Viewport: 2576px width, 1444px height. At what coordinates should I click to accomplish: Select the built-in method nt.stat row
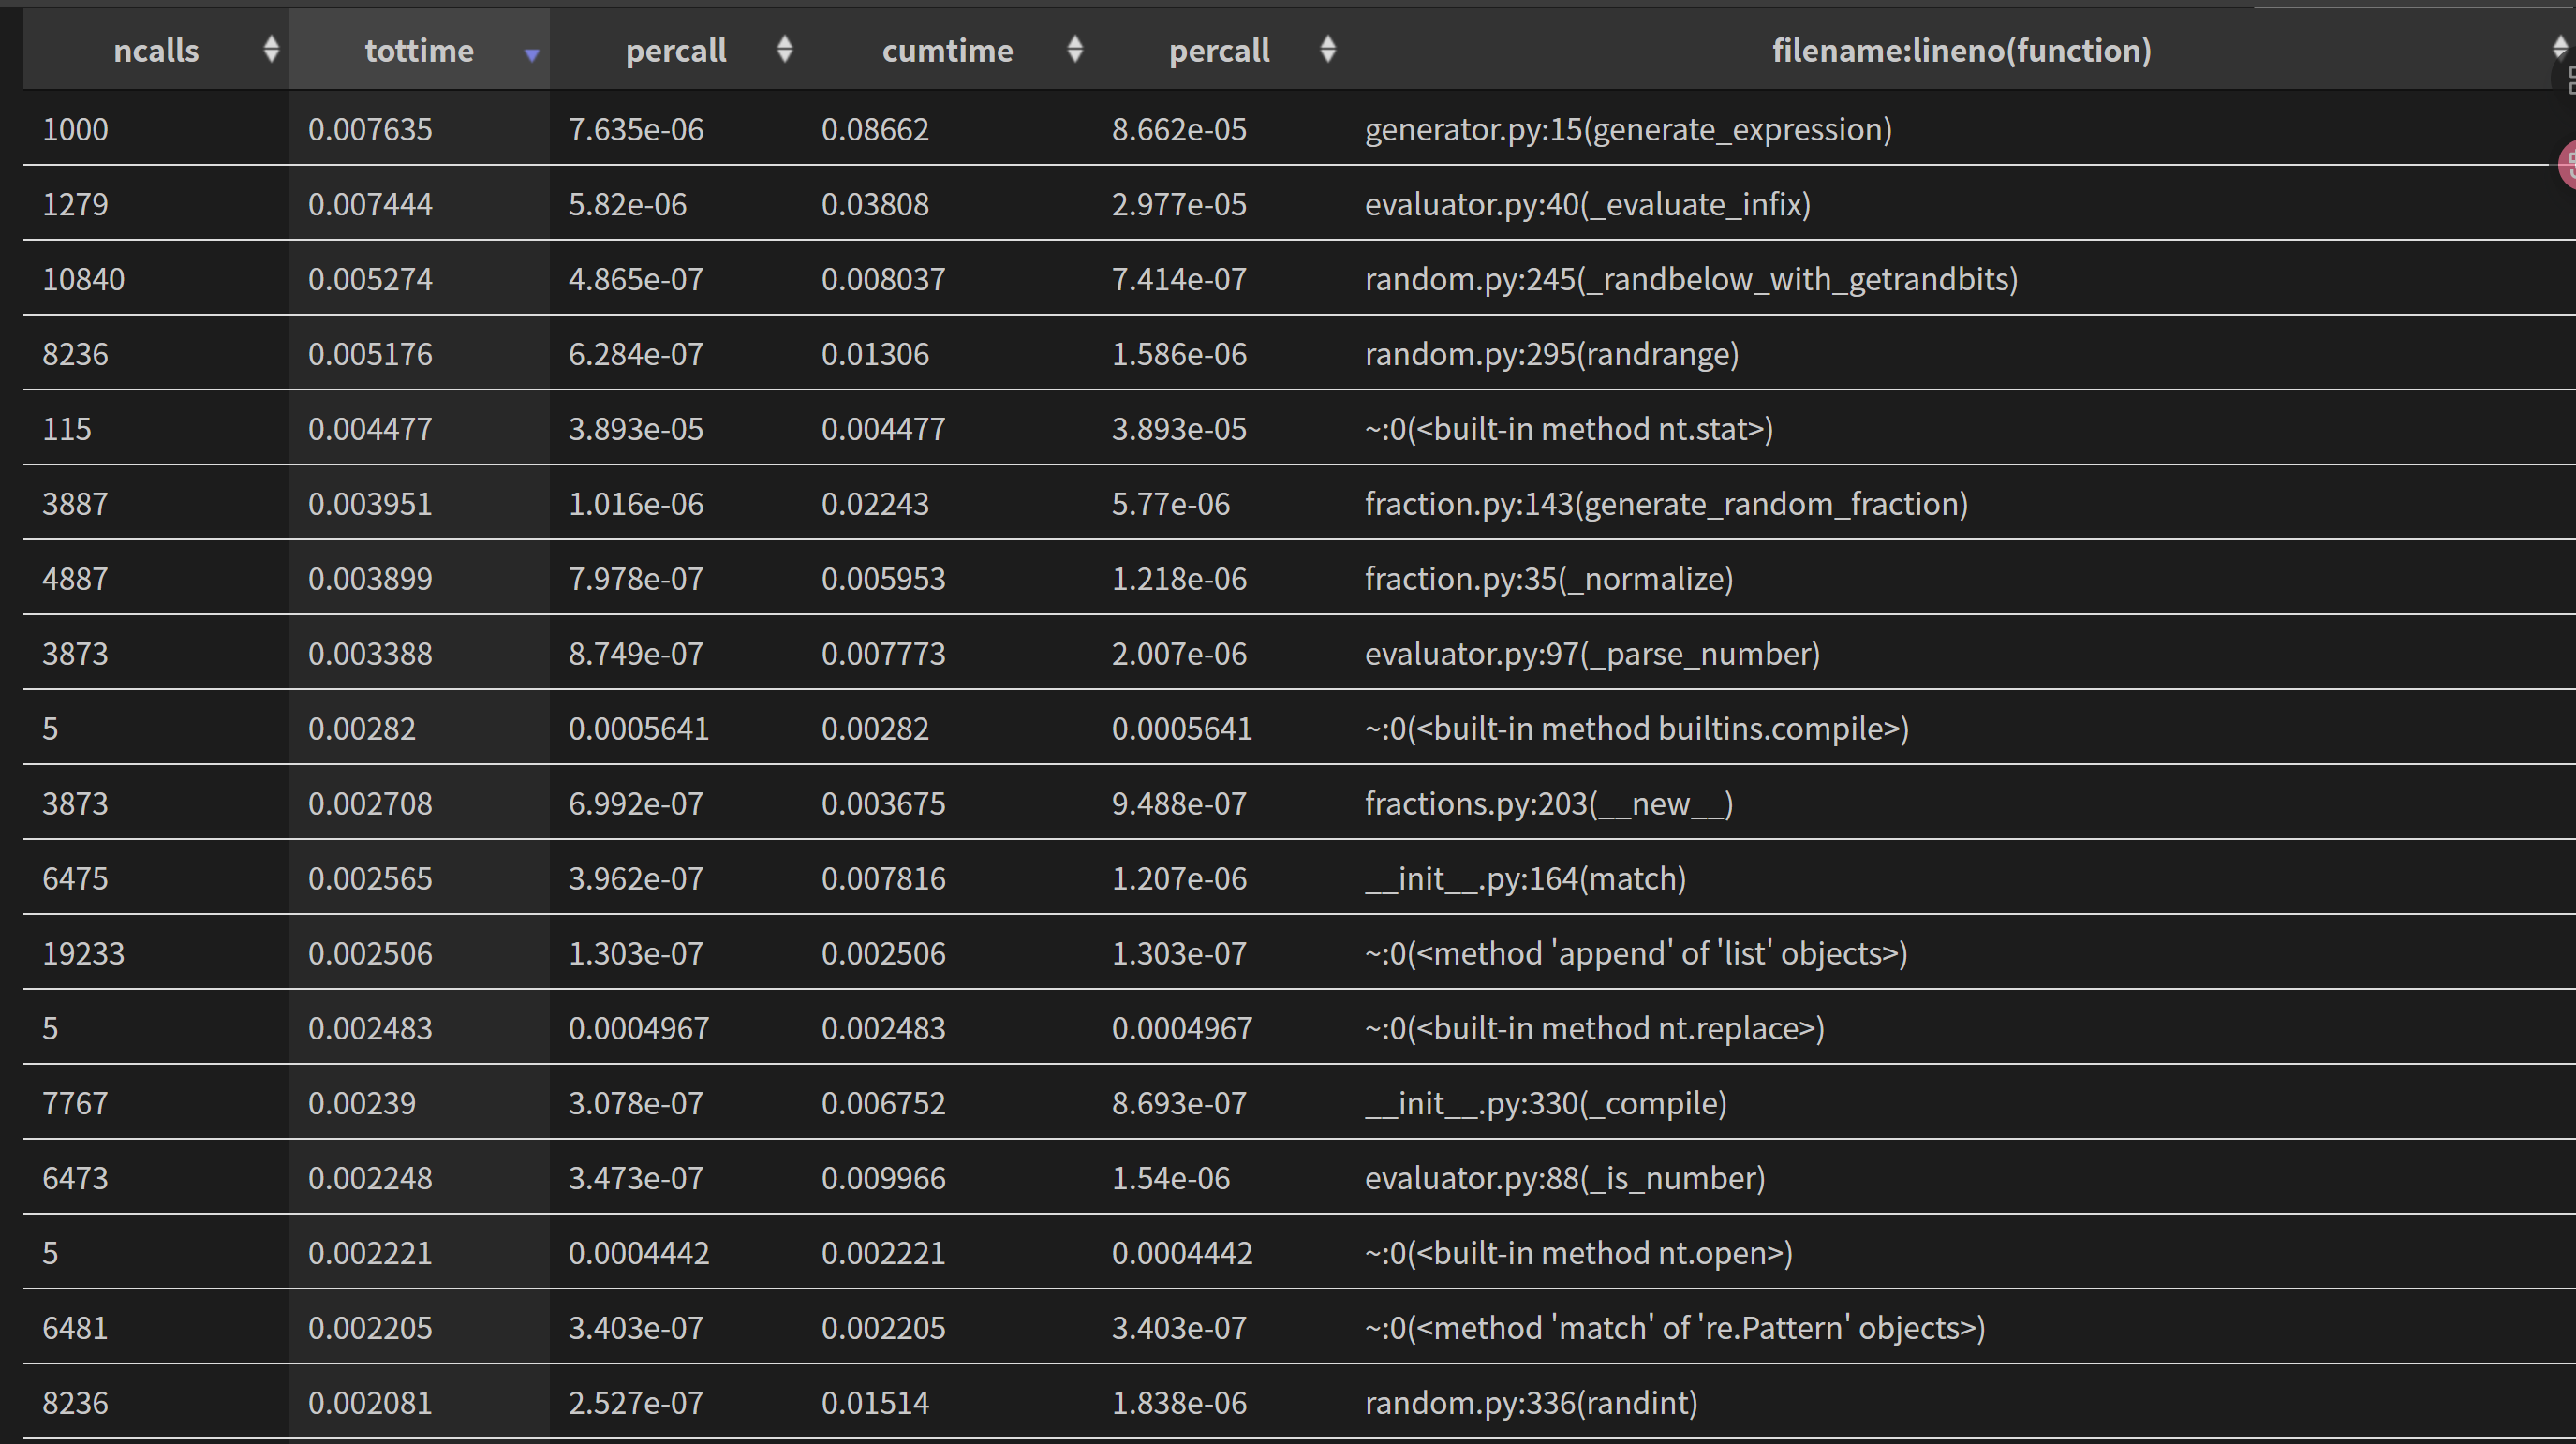coord(1568,429)
